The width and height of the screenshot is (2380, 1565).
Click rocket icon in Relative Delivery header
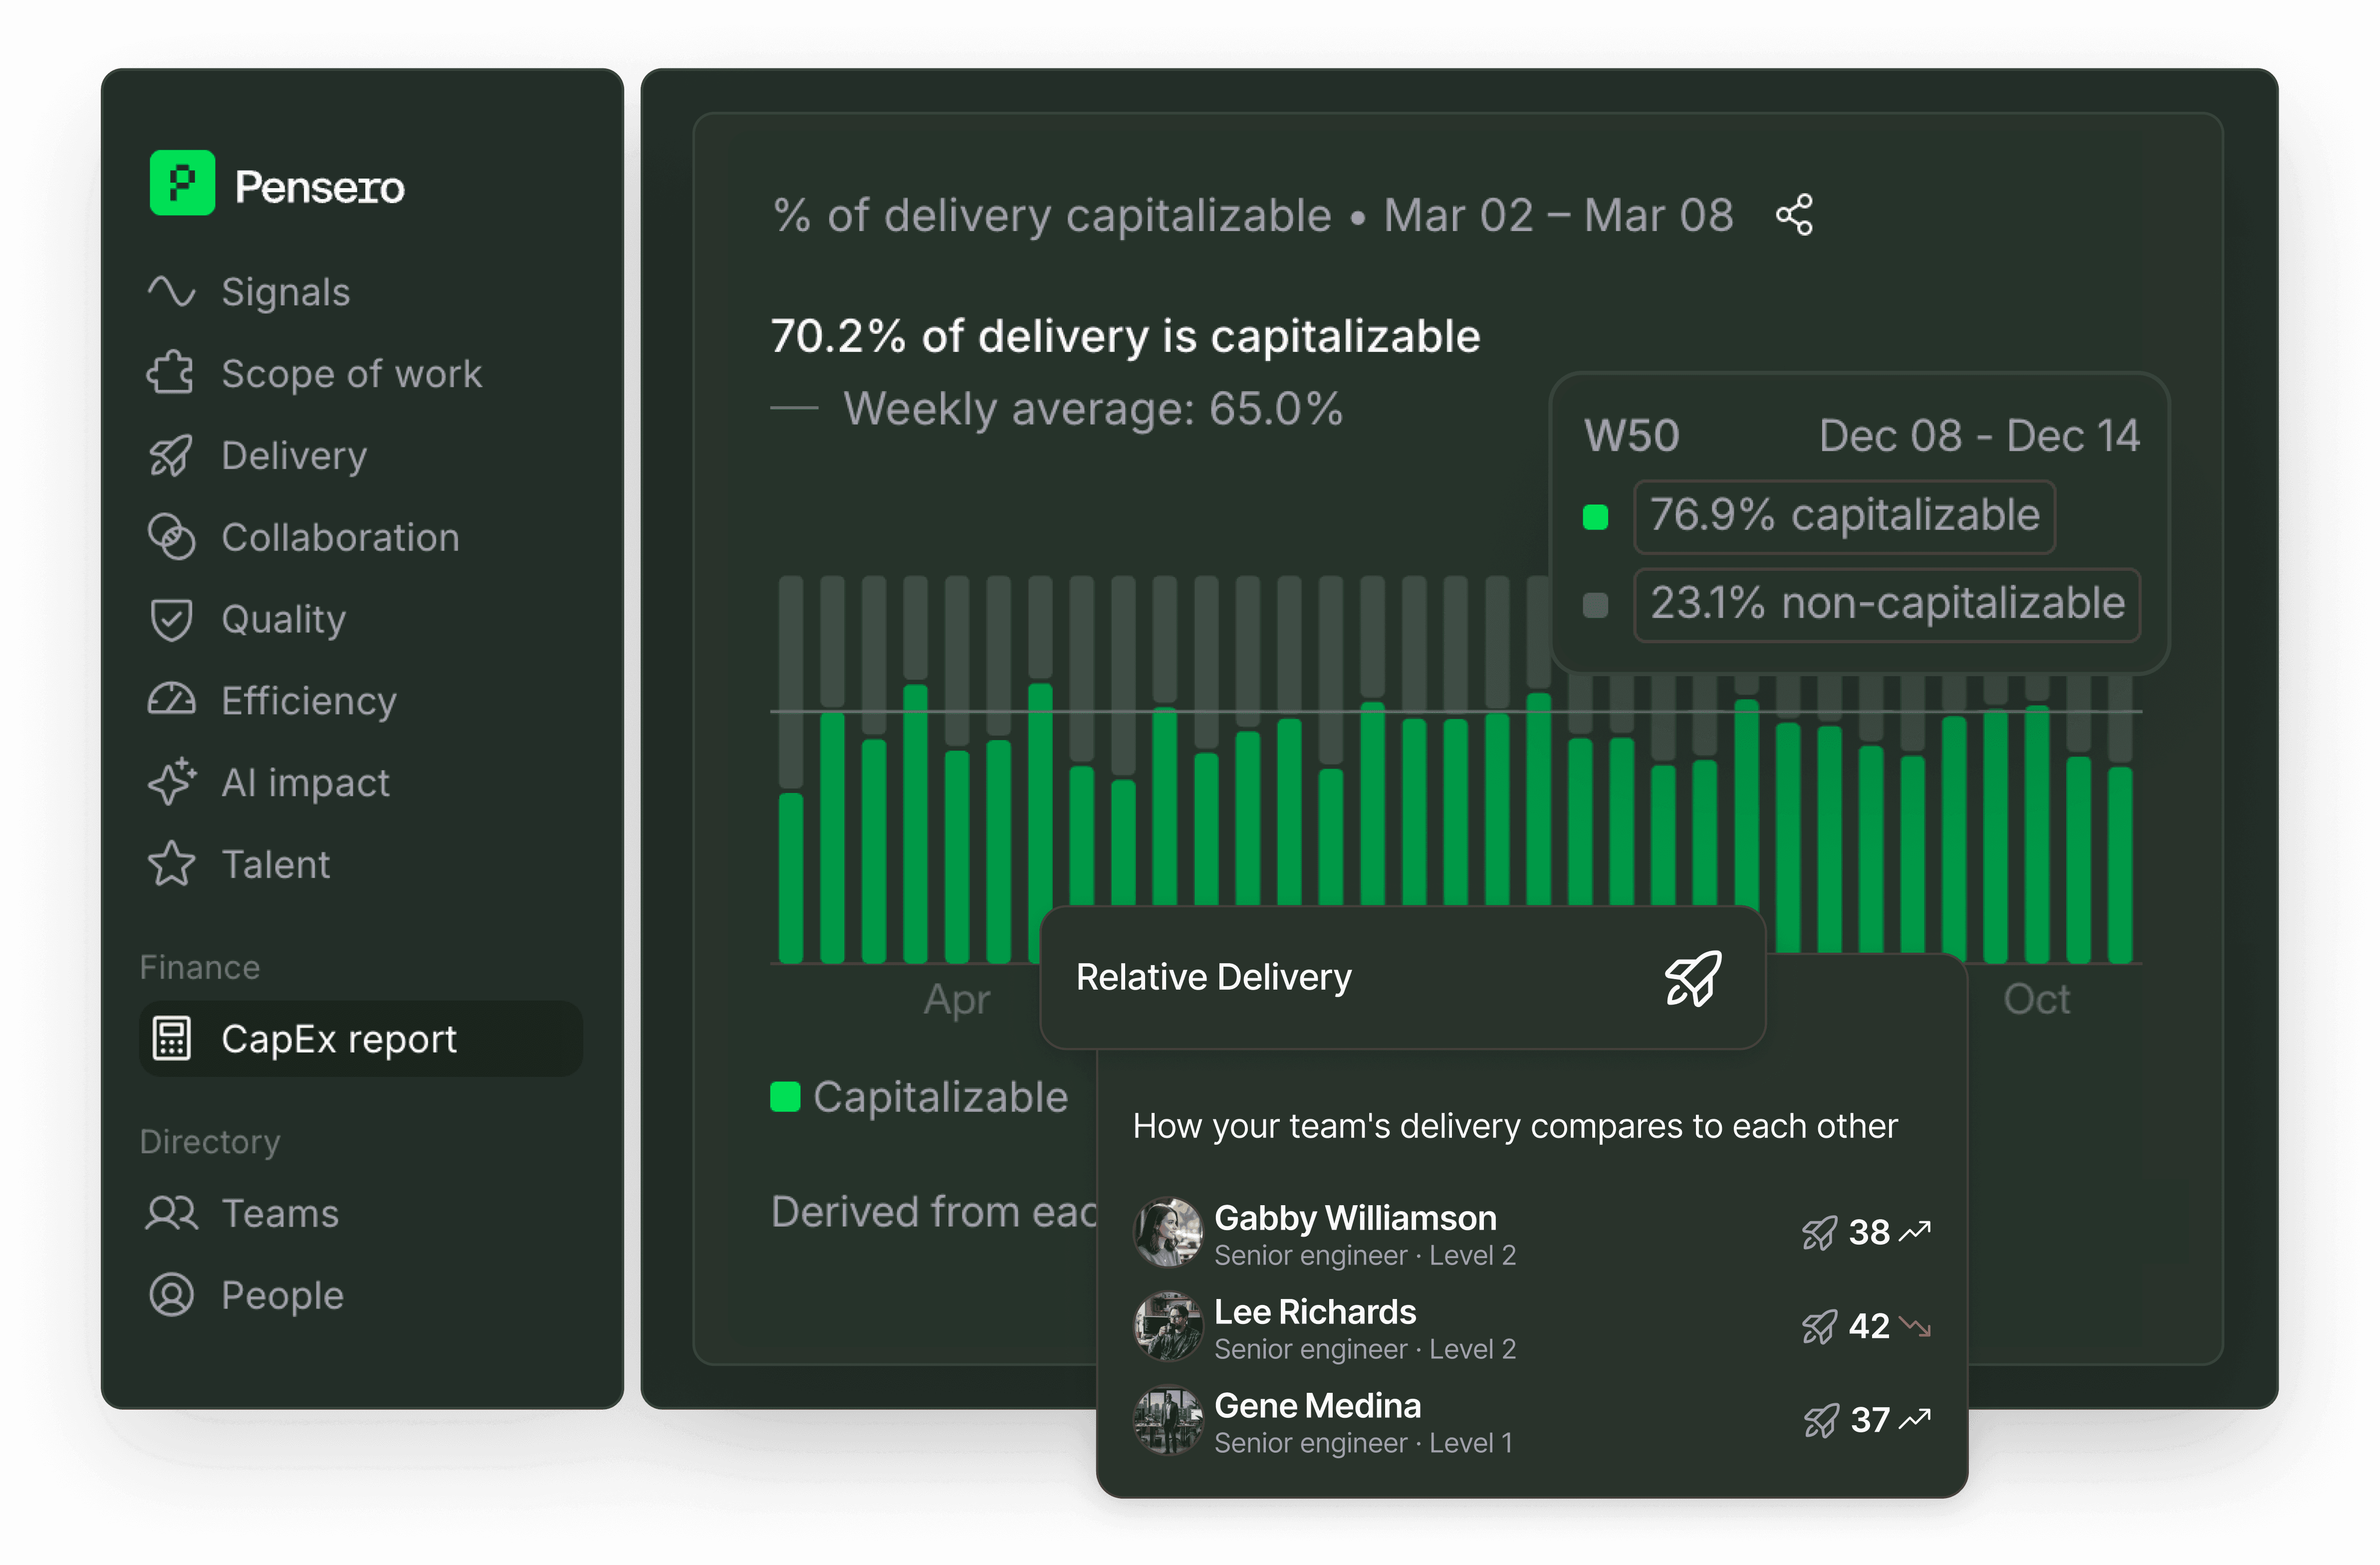click(1693, 978)
